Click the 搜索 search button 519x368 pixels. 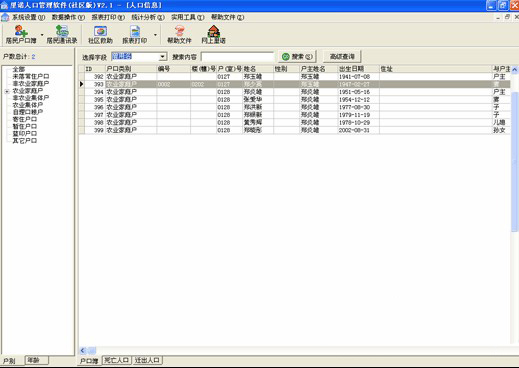tap(297, 57)
